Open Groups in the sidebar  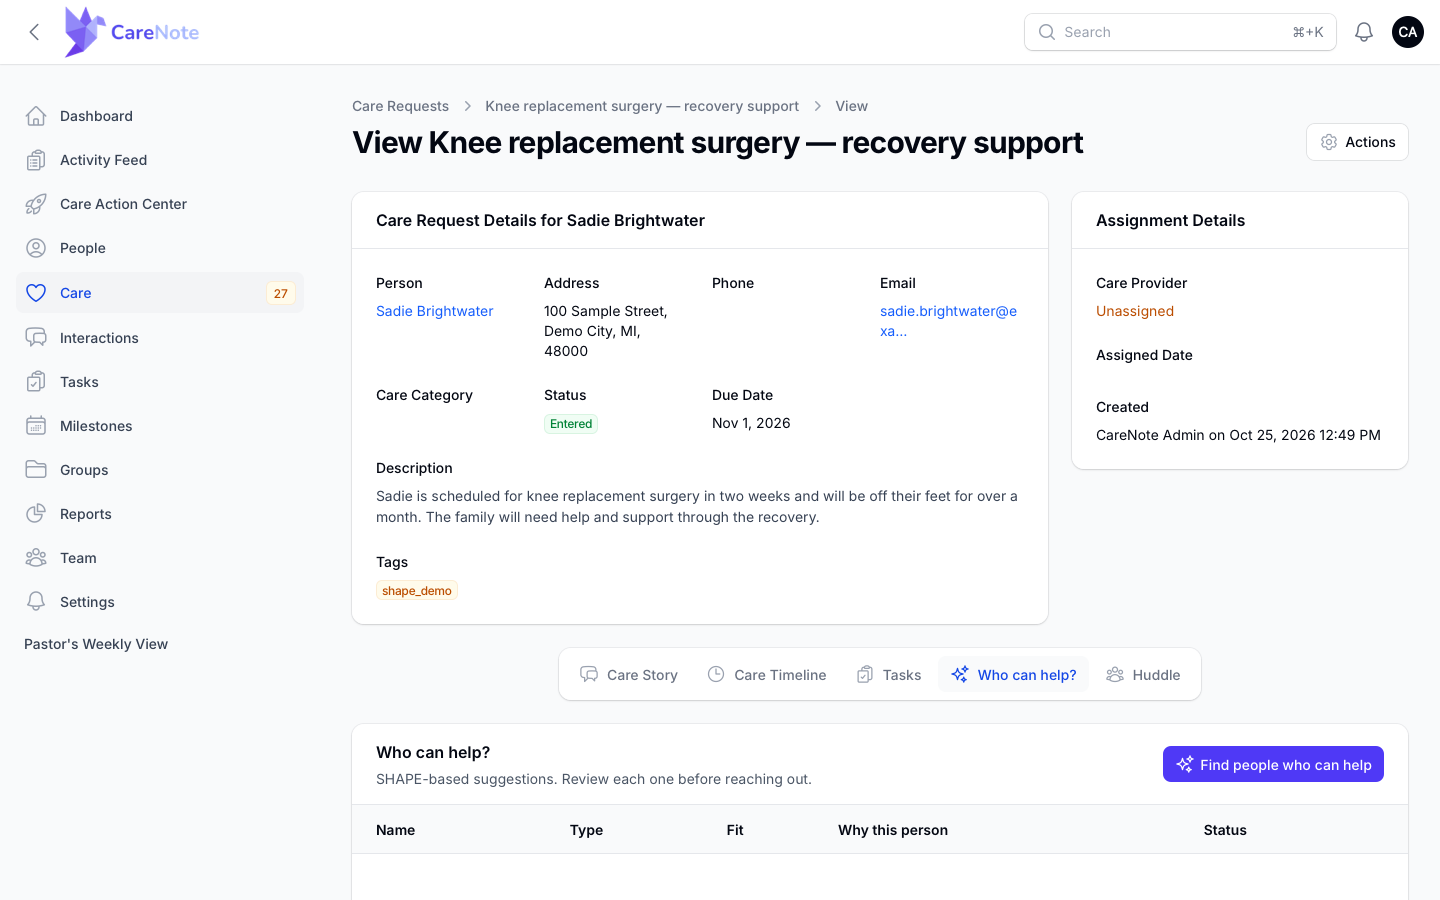(160, 470)
